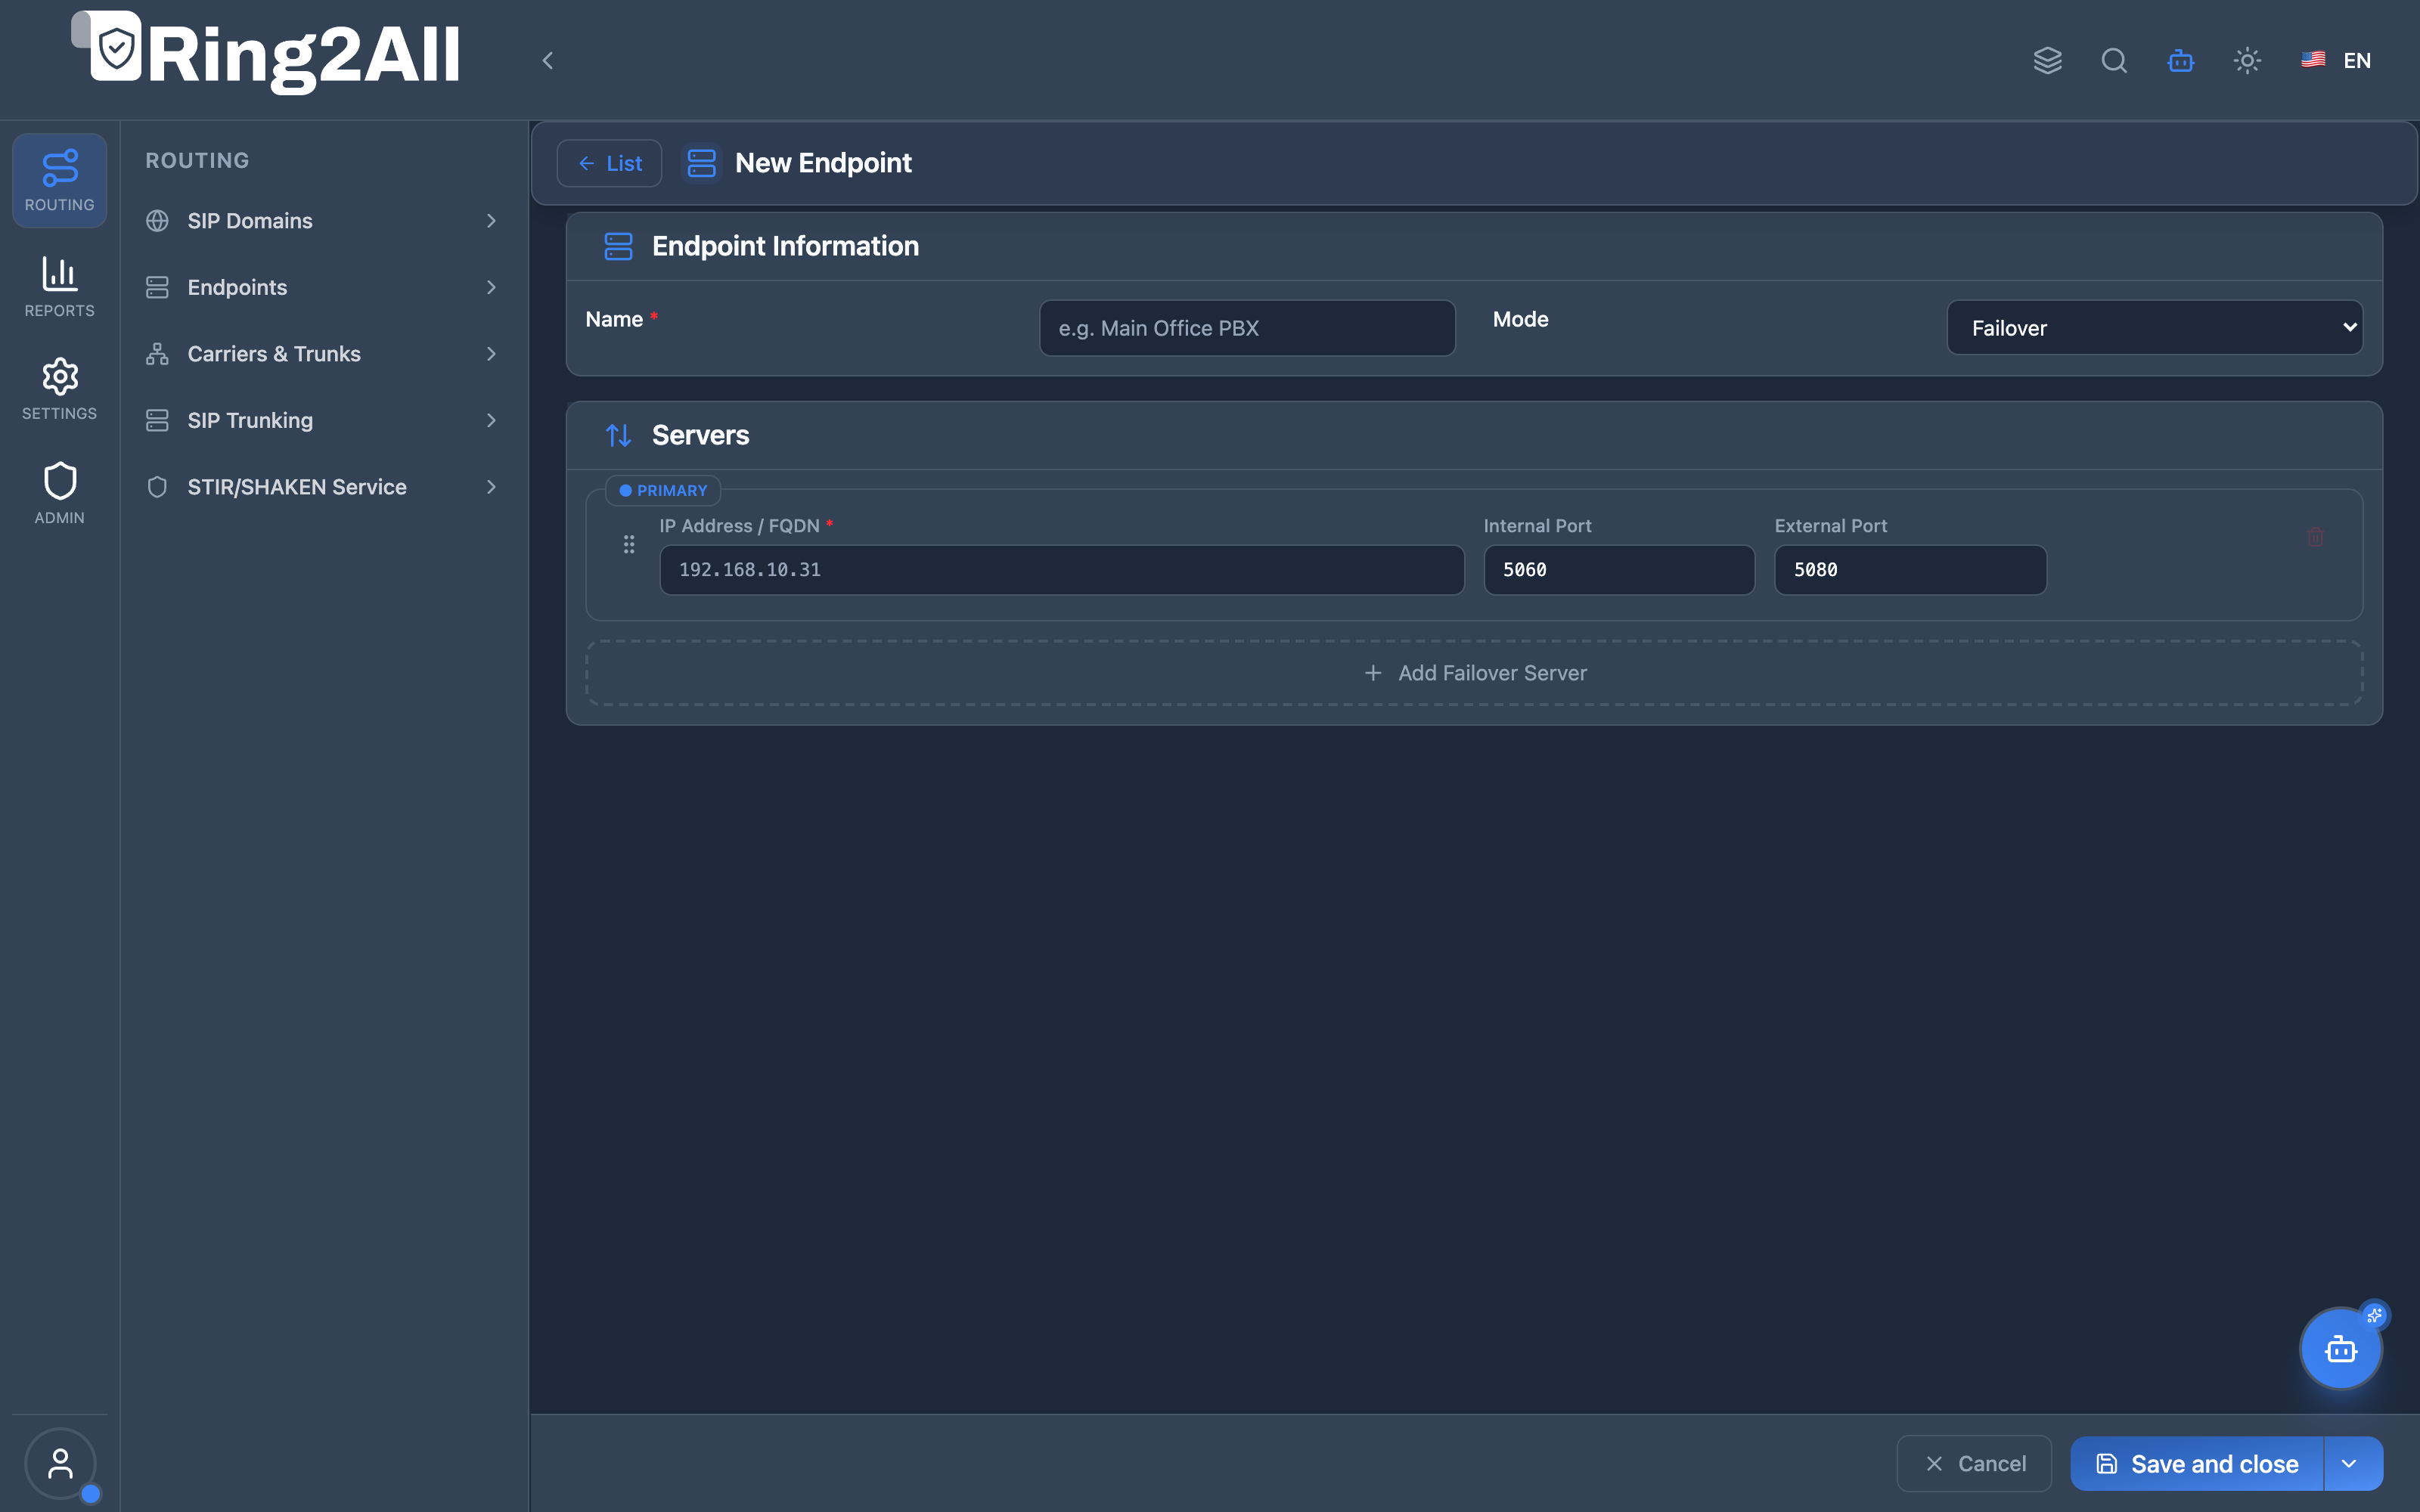Open the user profile avatar
The image size is (2420, 1512).
pos(60,1464)
